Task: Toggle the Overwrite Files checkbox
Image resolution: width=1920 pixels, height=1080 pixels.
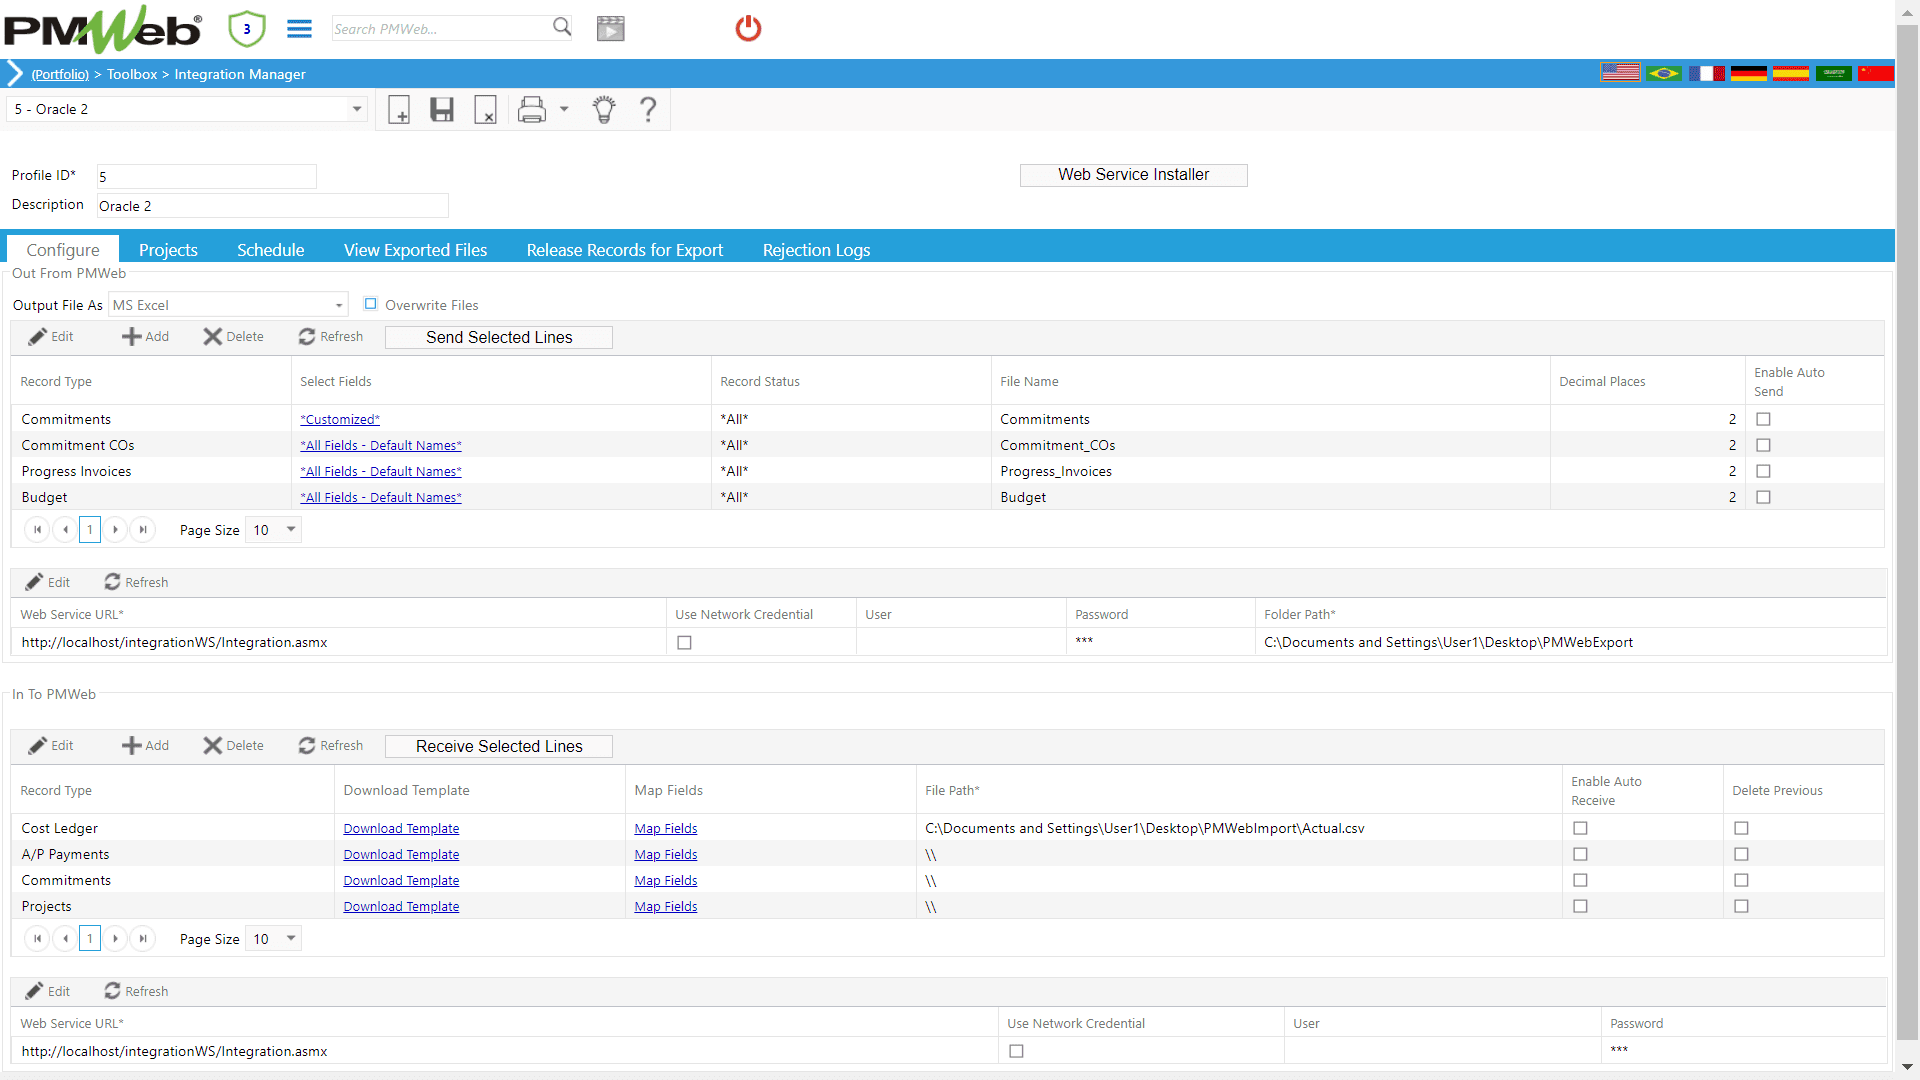Action: [371, 304]
